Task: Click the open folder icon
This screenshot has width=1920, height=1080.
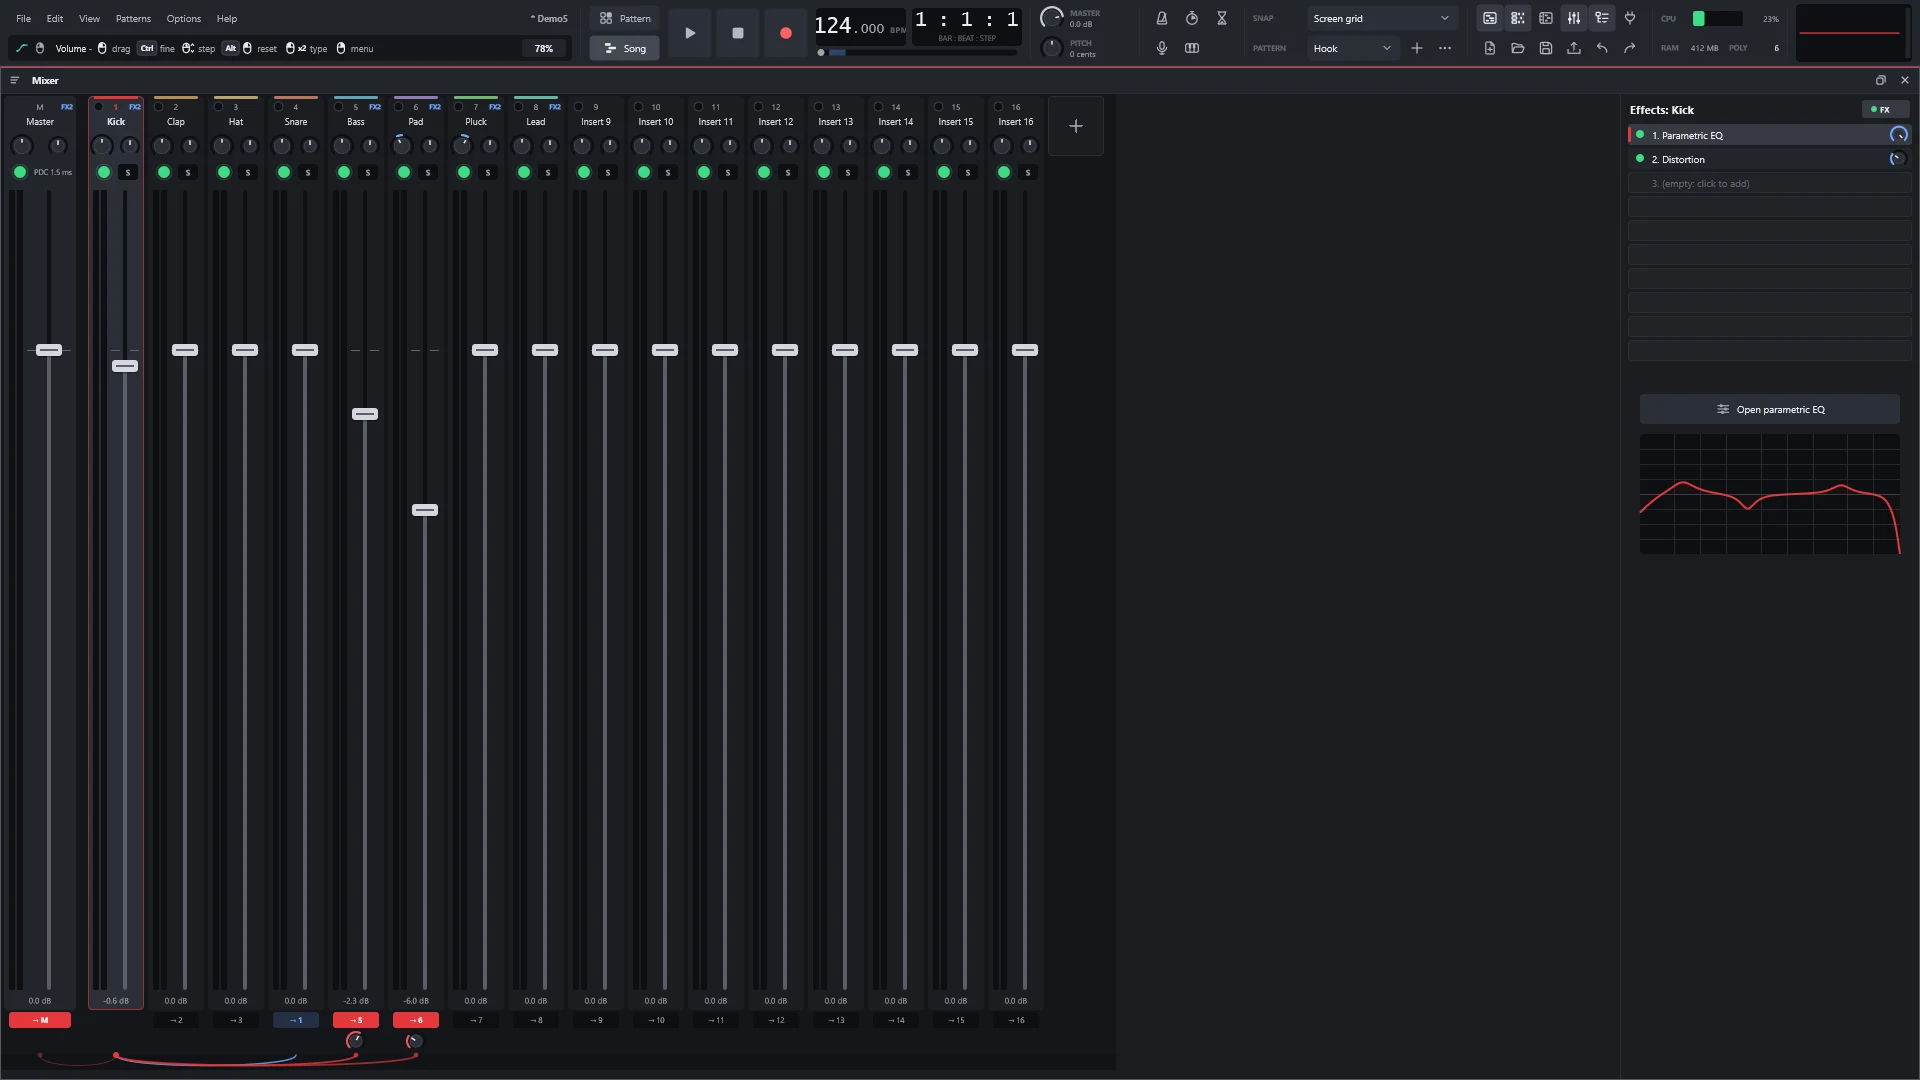Action: click(1518, 48)
